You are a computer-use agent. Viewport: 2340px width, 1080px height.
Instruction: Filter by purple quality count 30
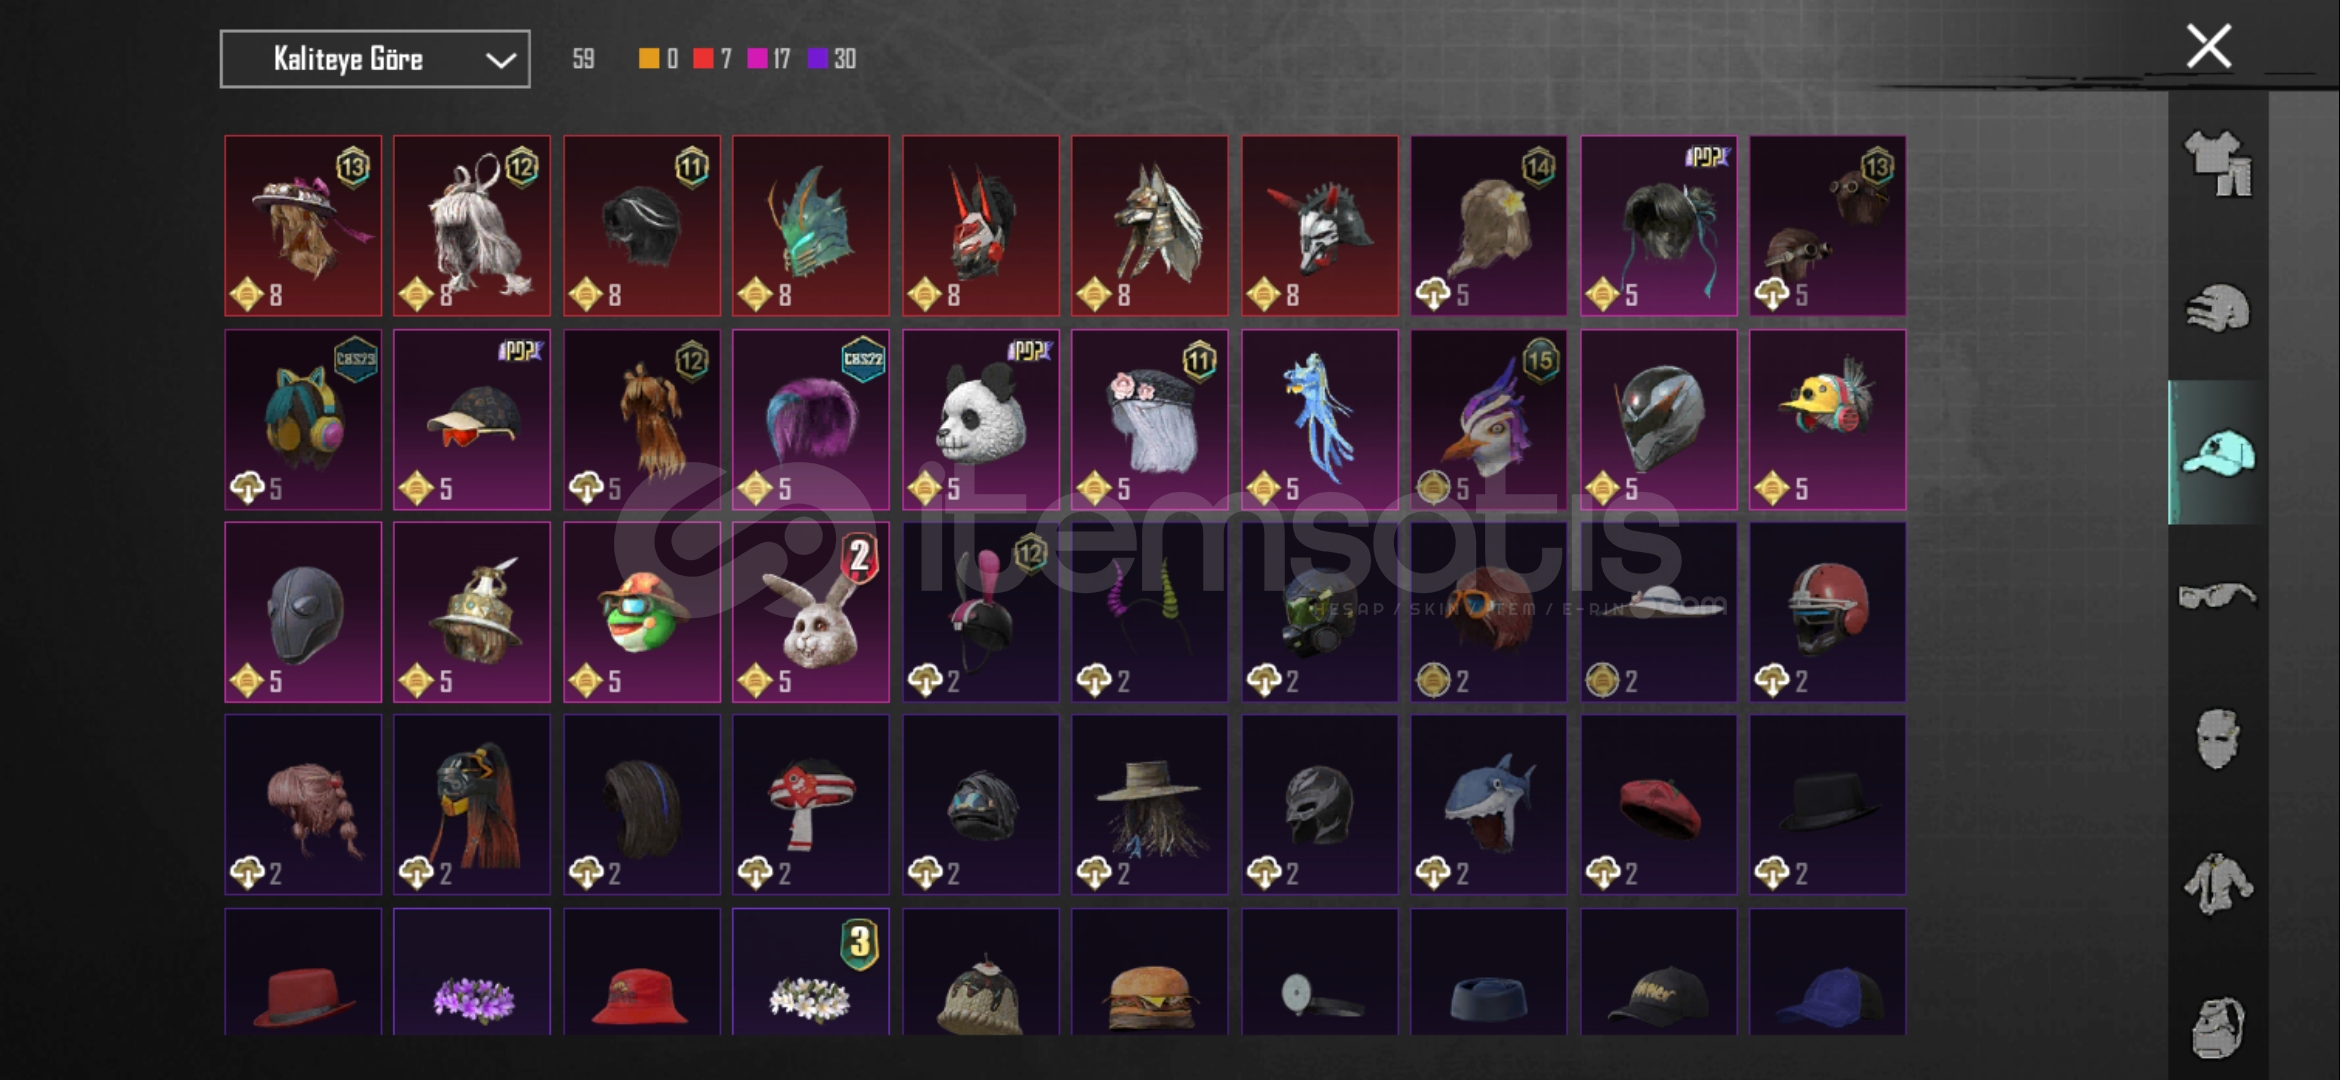click(x=832, y=59)
